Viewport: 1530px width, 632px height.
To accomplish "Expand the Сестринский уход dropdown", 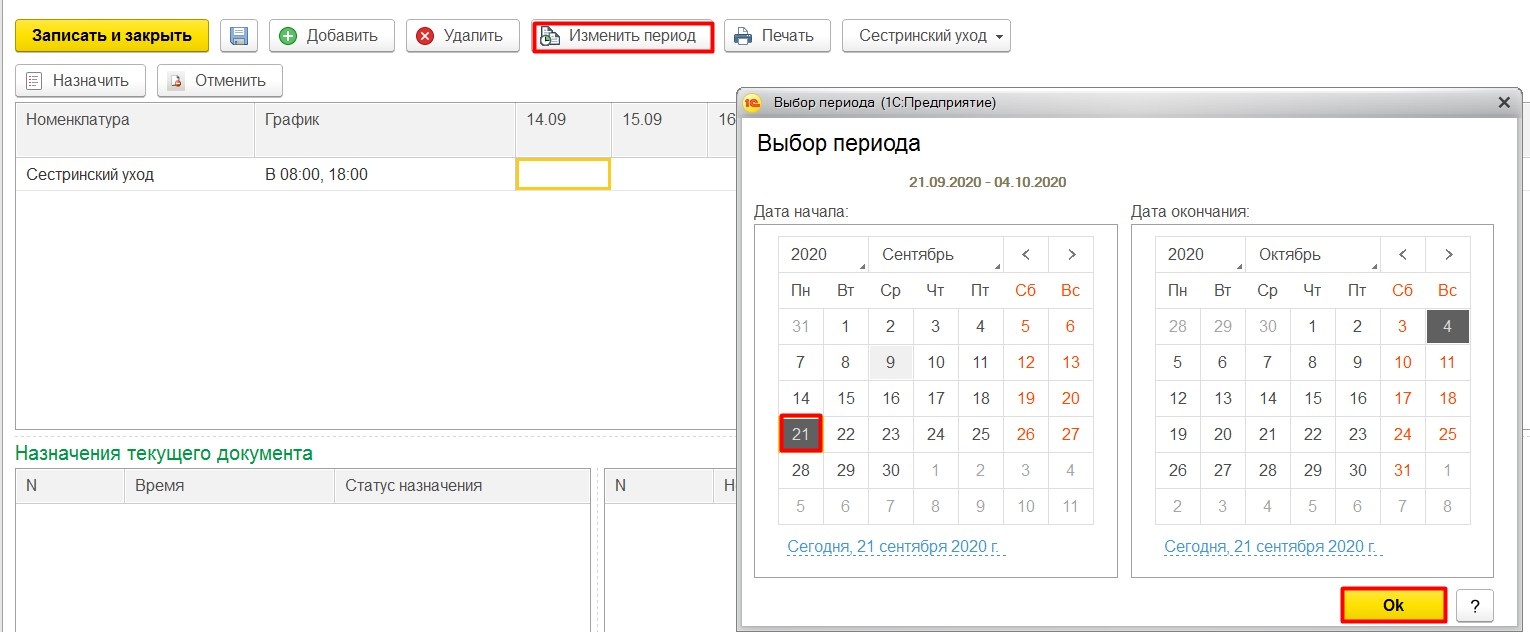I will pos(926,36).
